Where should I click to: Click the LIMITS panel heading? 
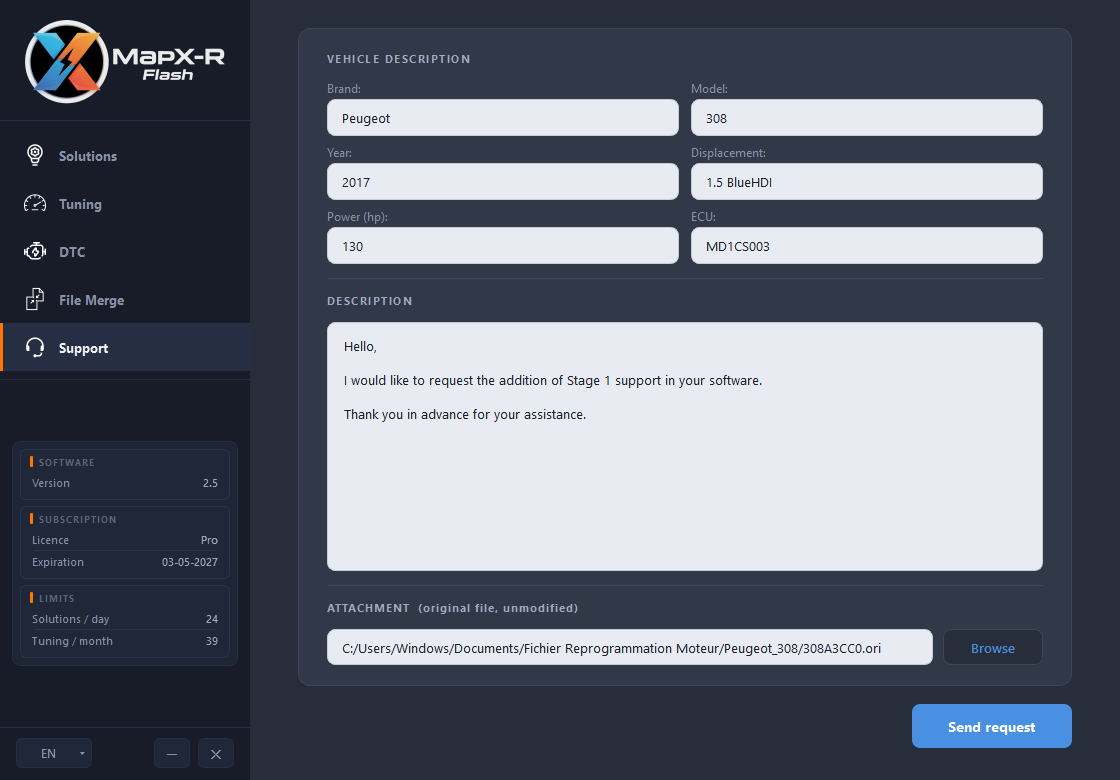56,599
